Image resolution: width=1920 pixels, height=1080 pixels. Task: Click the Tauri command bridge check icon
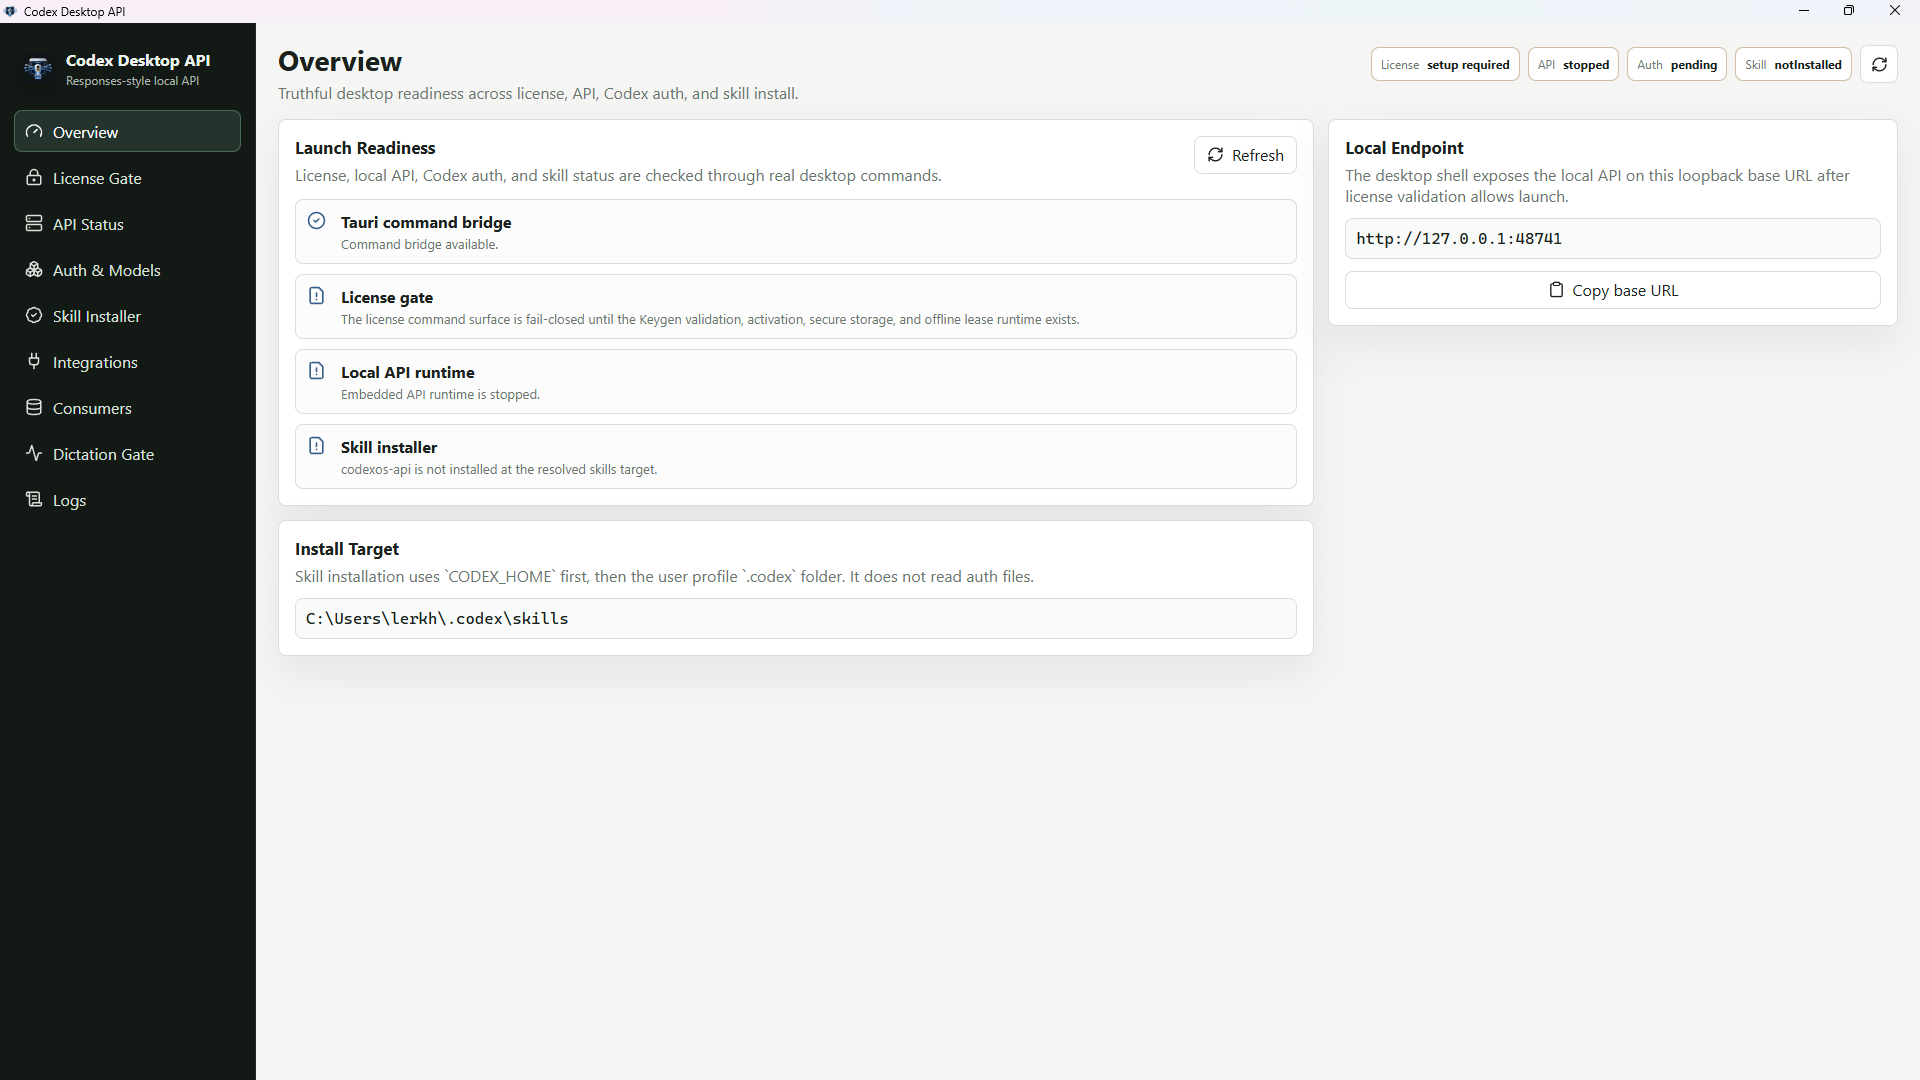(x=317, y=221)
